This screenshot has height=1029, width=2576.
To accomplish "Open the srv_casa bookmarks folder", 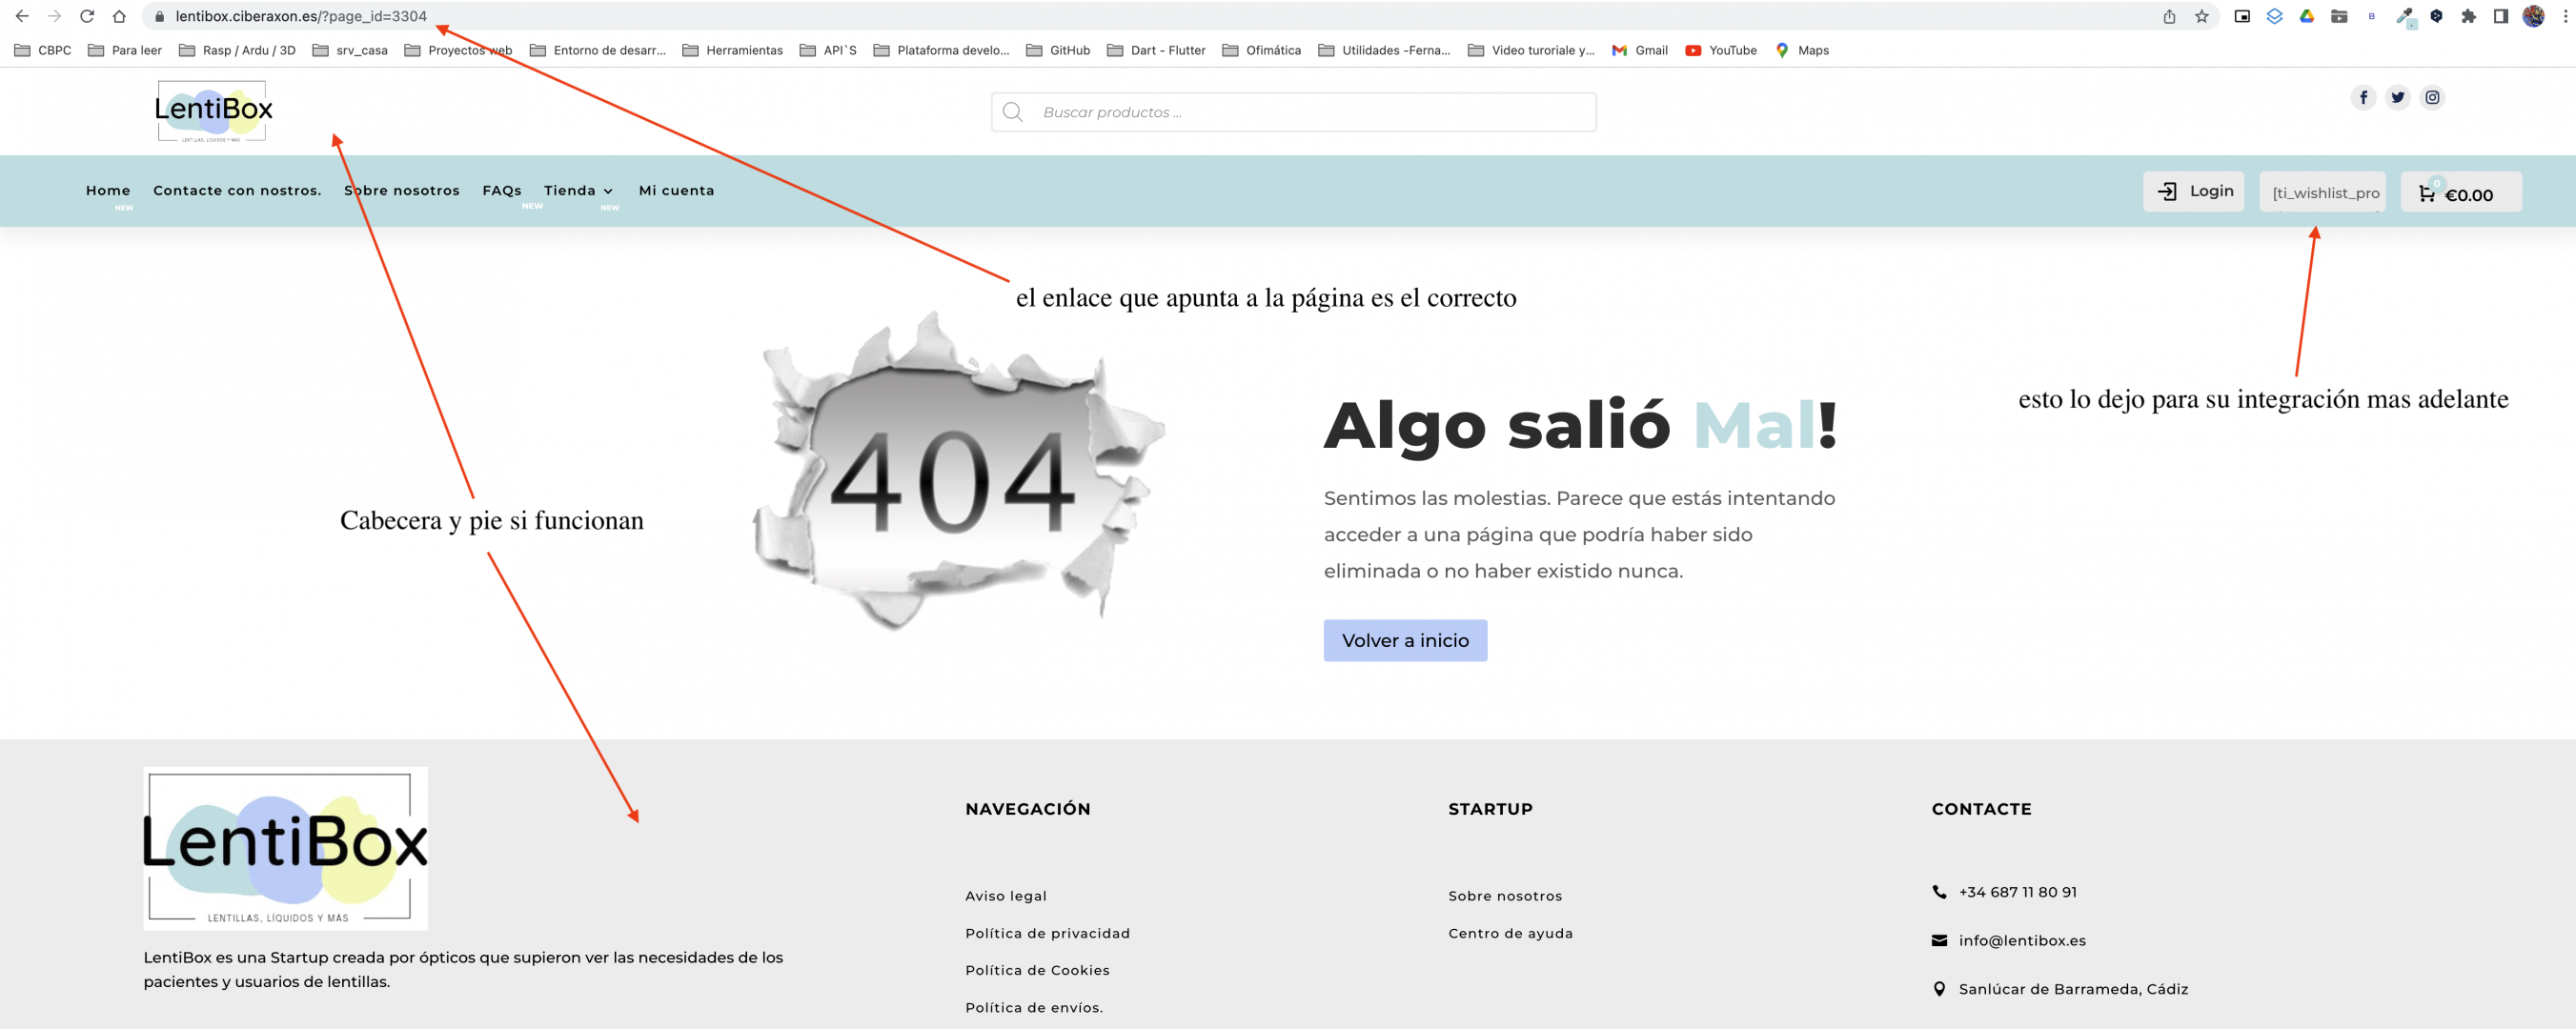I will 350,50.
